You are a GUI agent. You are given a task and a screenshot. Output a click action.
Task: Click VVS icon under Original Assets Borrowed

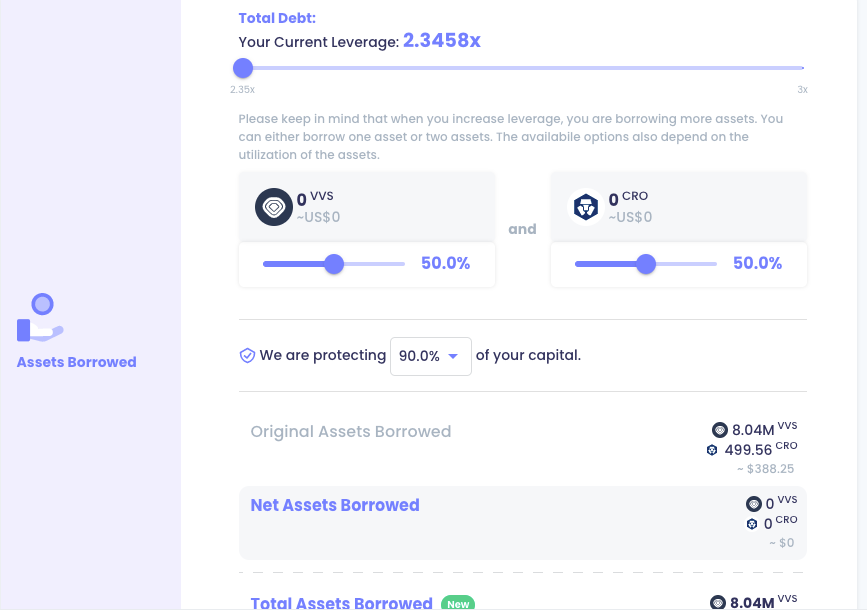point(719,430)
